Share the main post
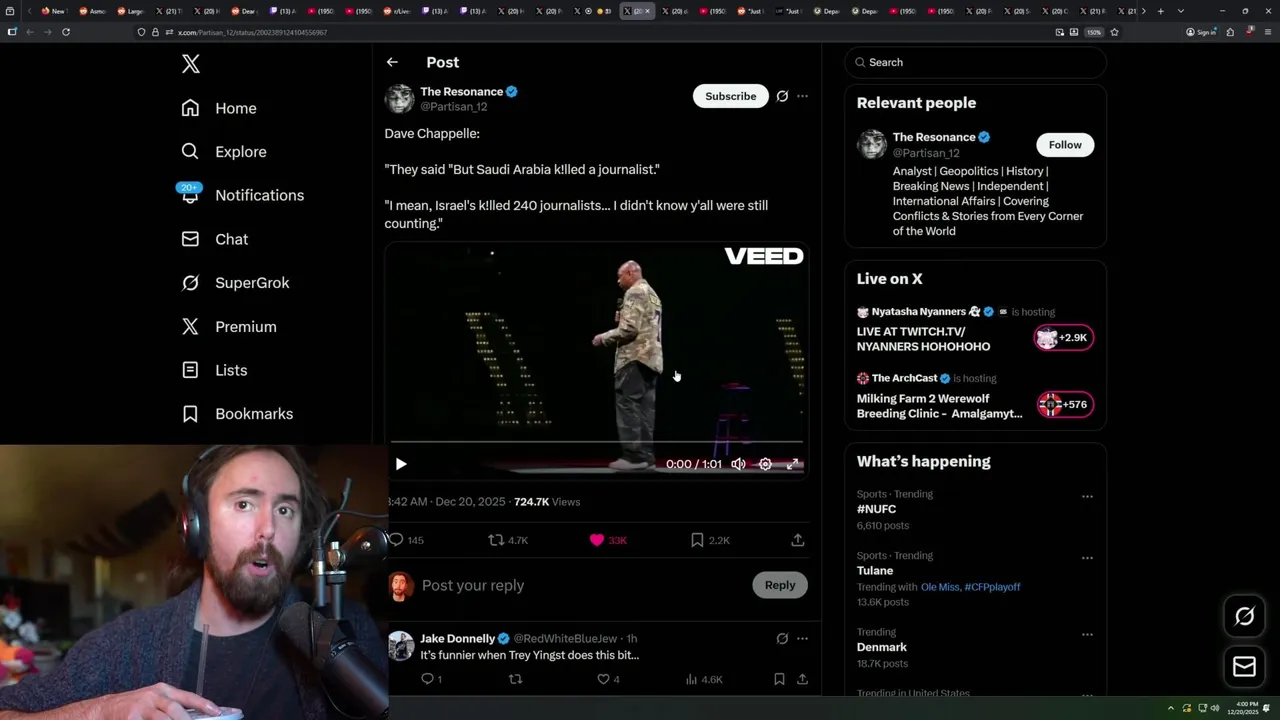 click(x=798, y=540)
